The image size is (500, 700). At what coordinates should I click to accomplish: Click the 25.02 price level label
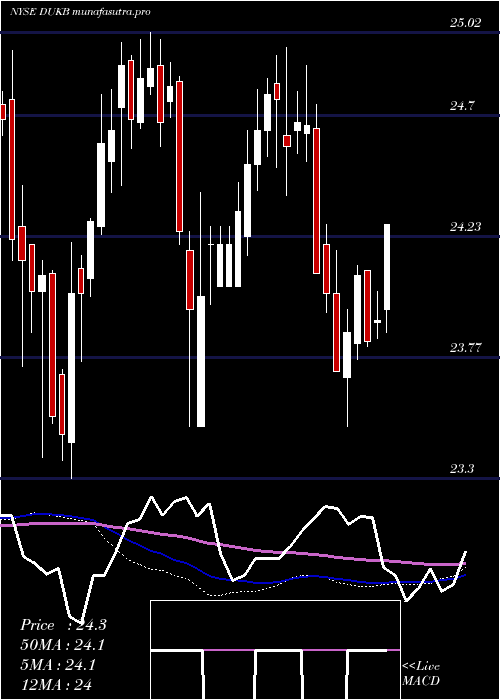tap(466, 22)
